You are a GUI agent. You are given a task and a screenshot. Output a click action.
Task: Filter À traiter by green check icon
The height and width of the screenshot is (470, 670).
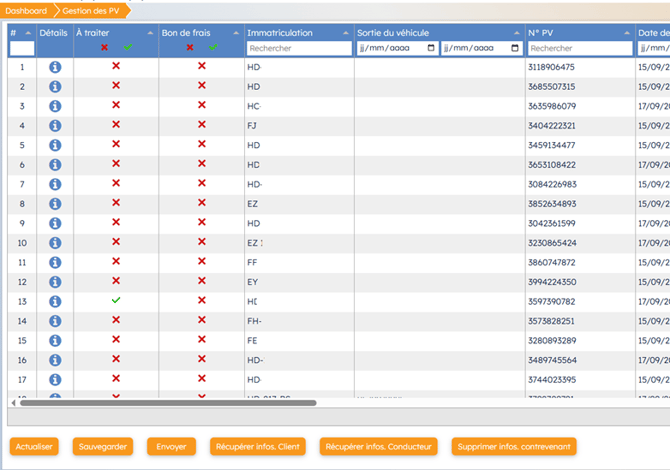(x=127, y=47)
